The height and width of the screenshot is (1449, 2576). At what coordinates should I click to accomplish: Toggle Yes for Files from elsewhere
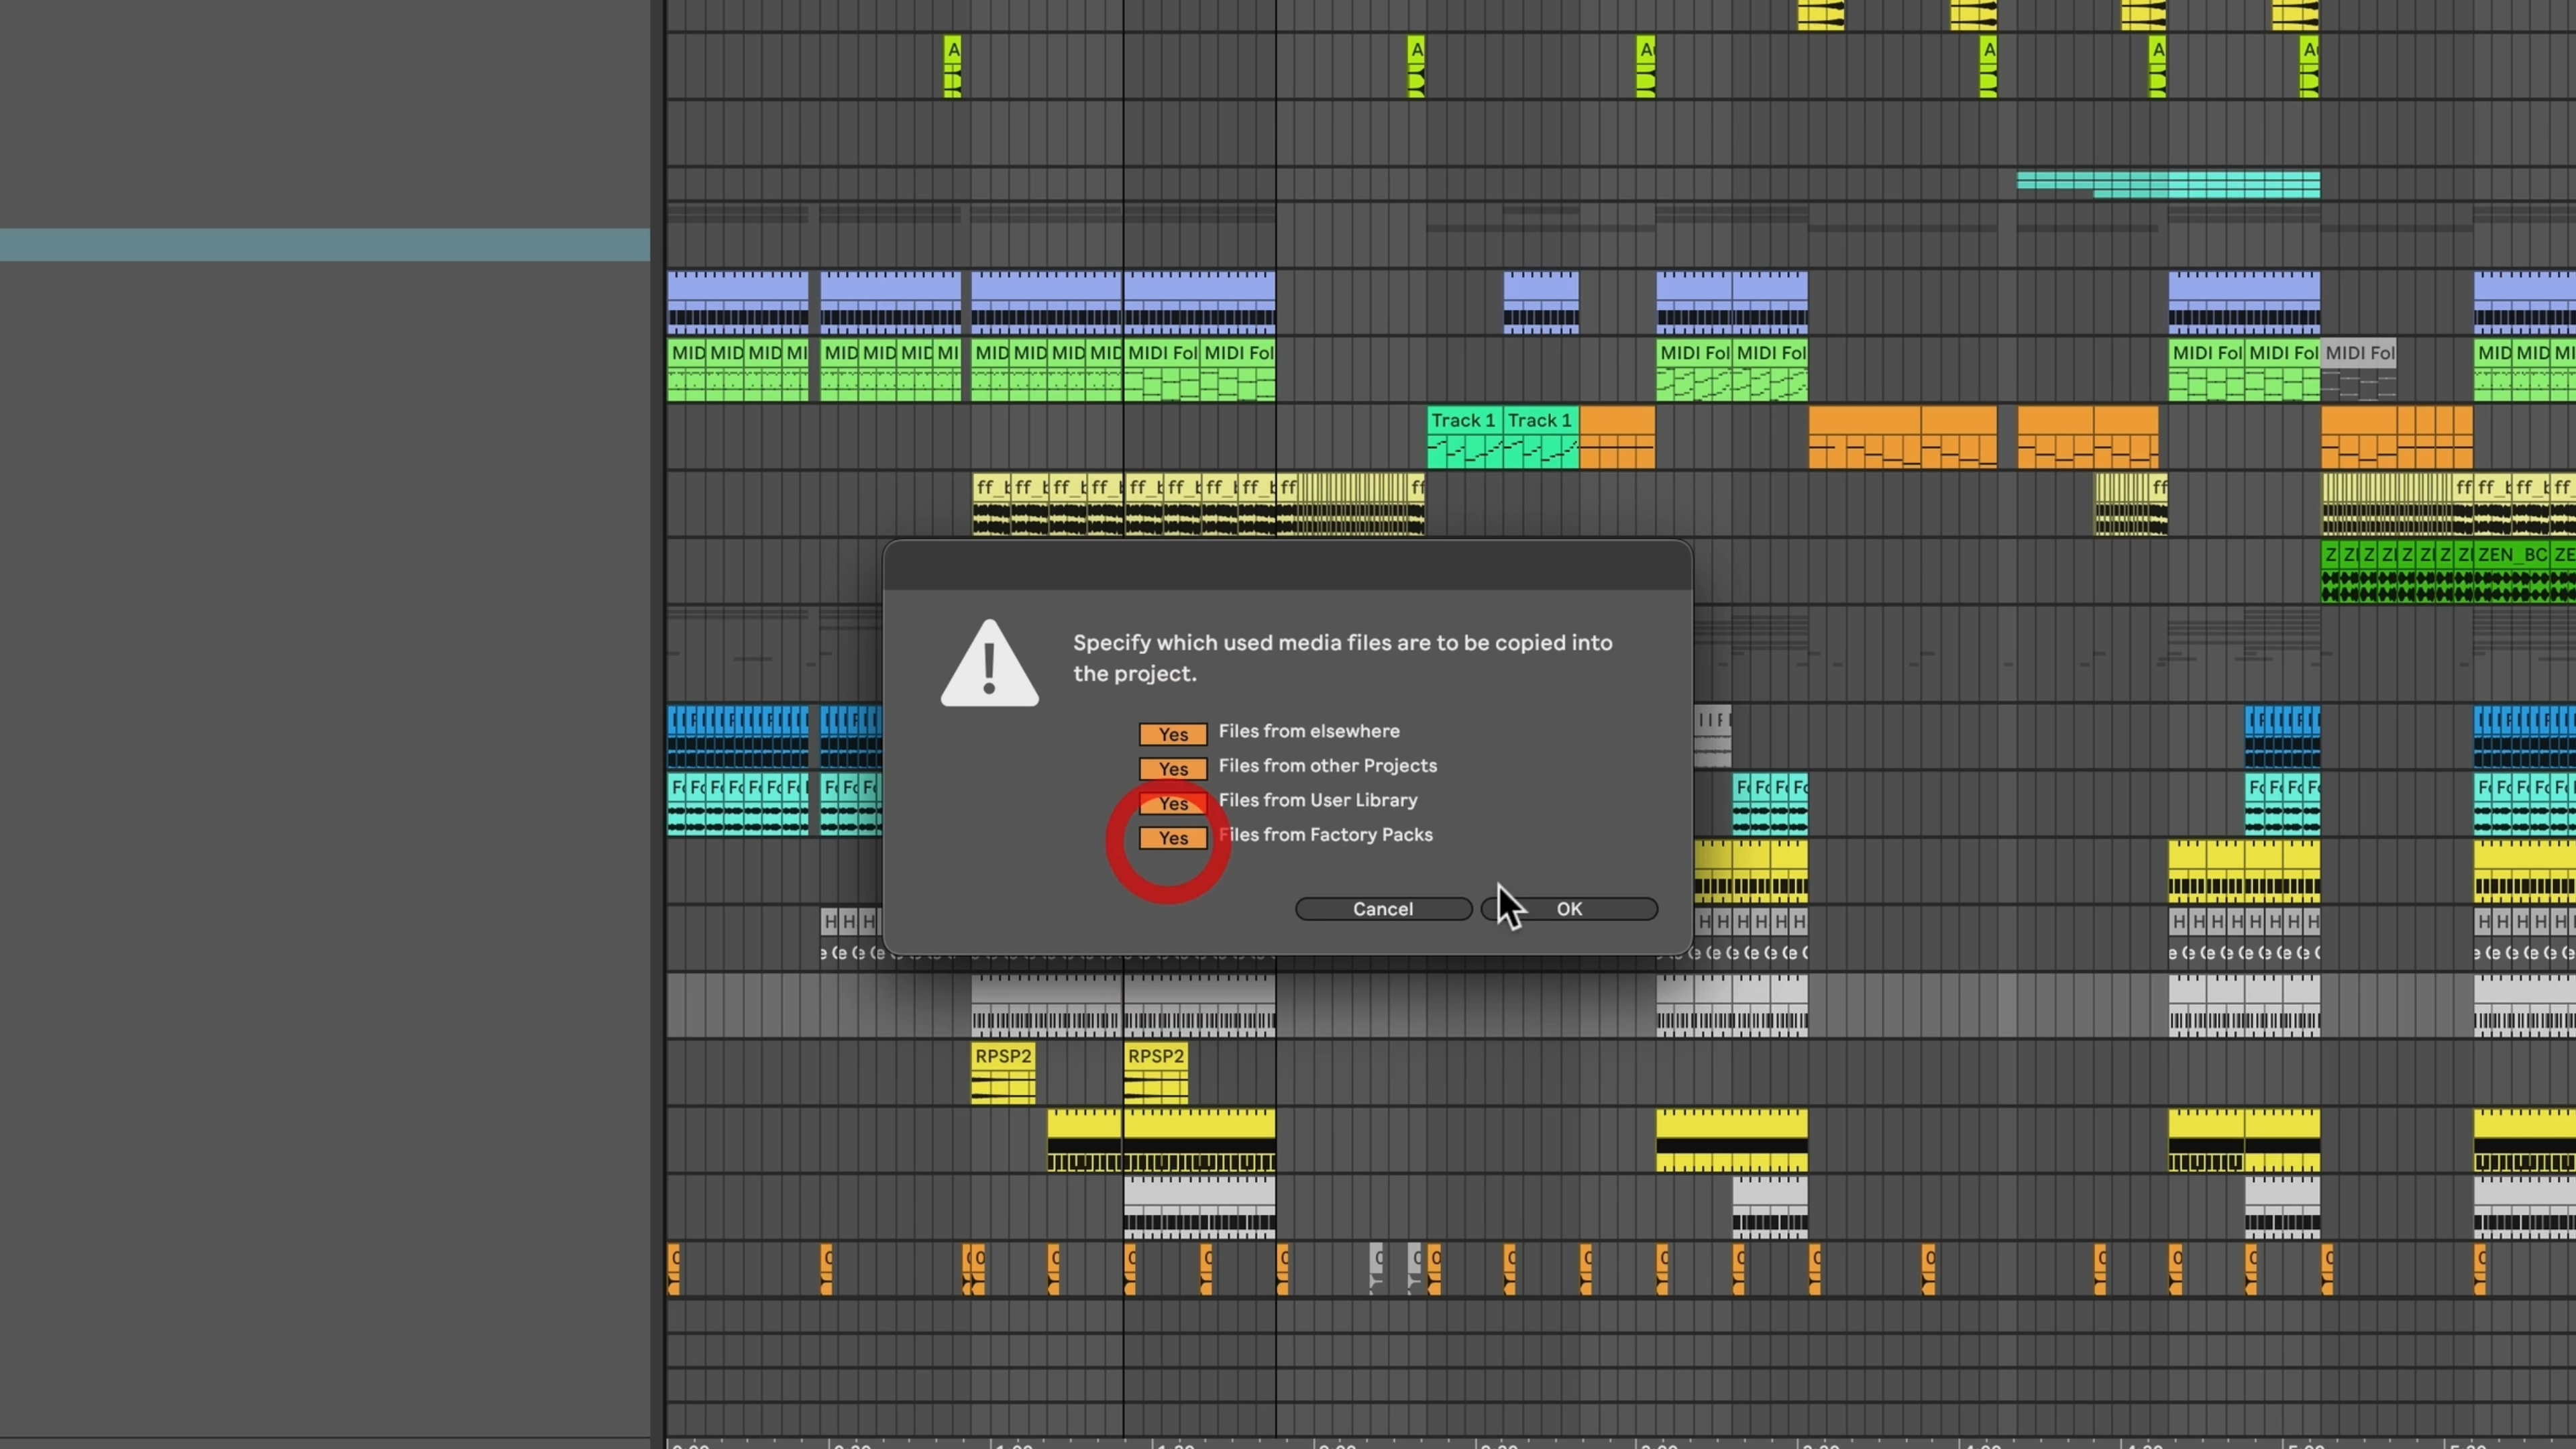click(x=1173, y=734)
